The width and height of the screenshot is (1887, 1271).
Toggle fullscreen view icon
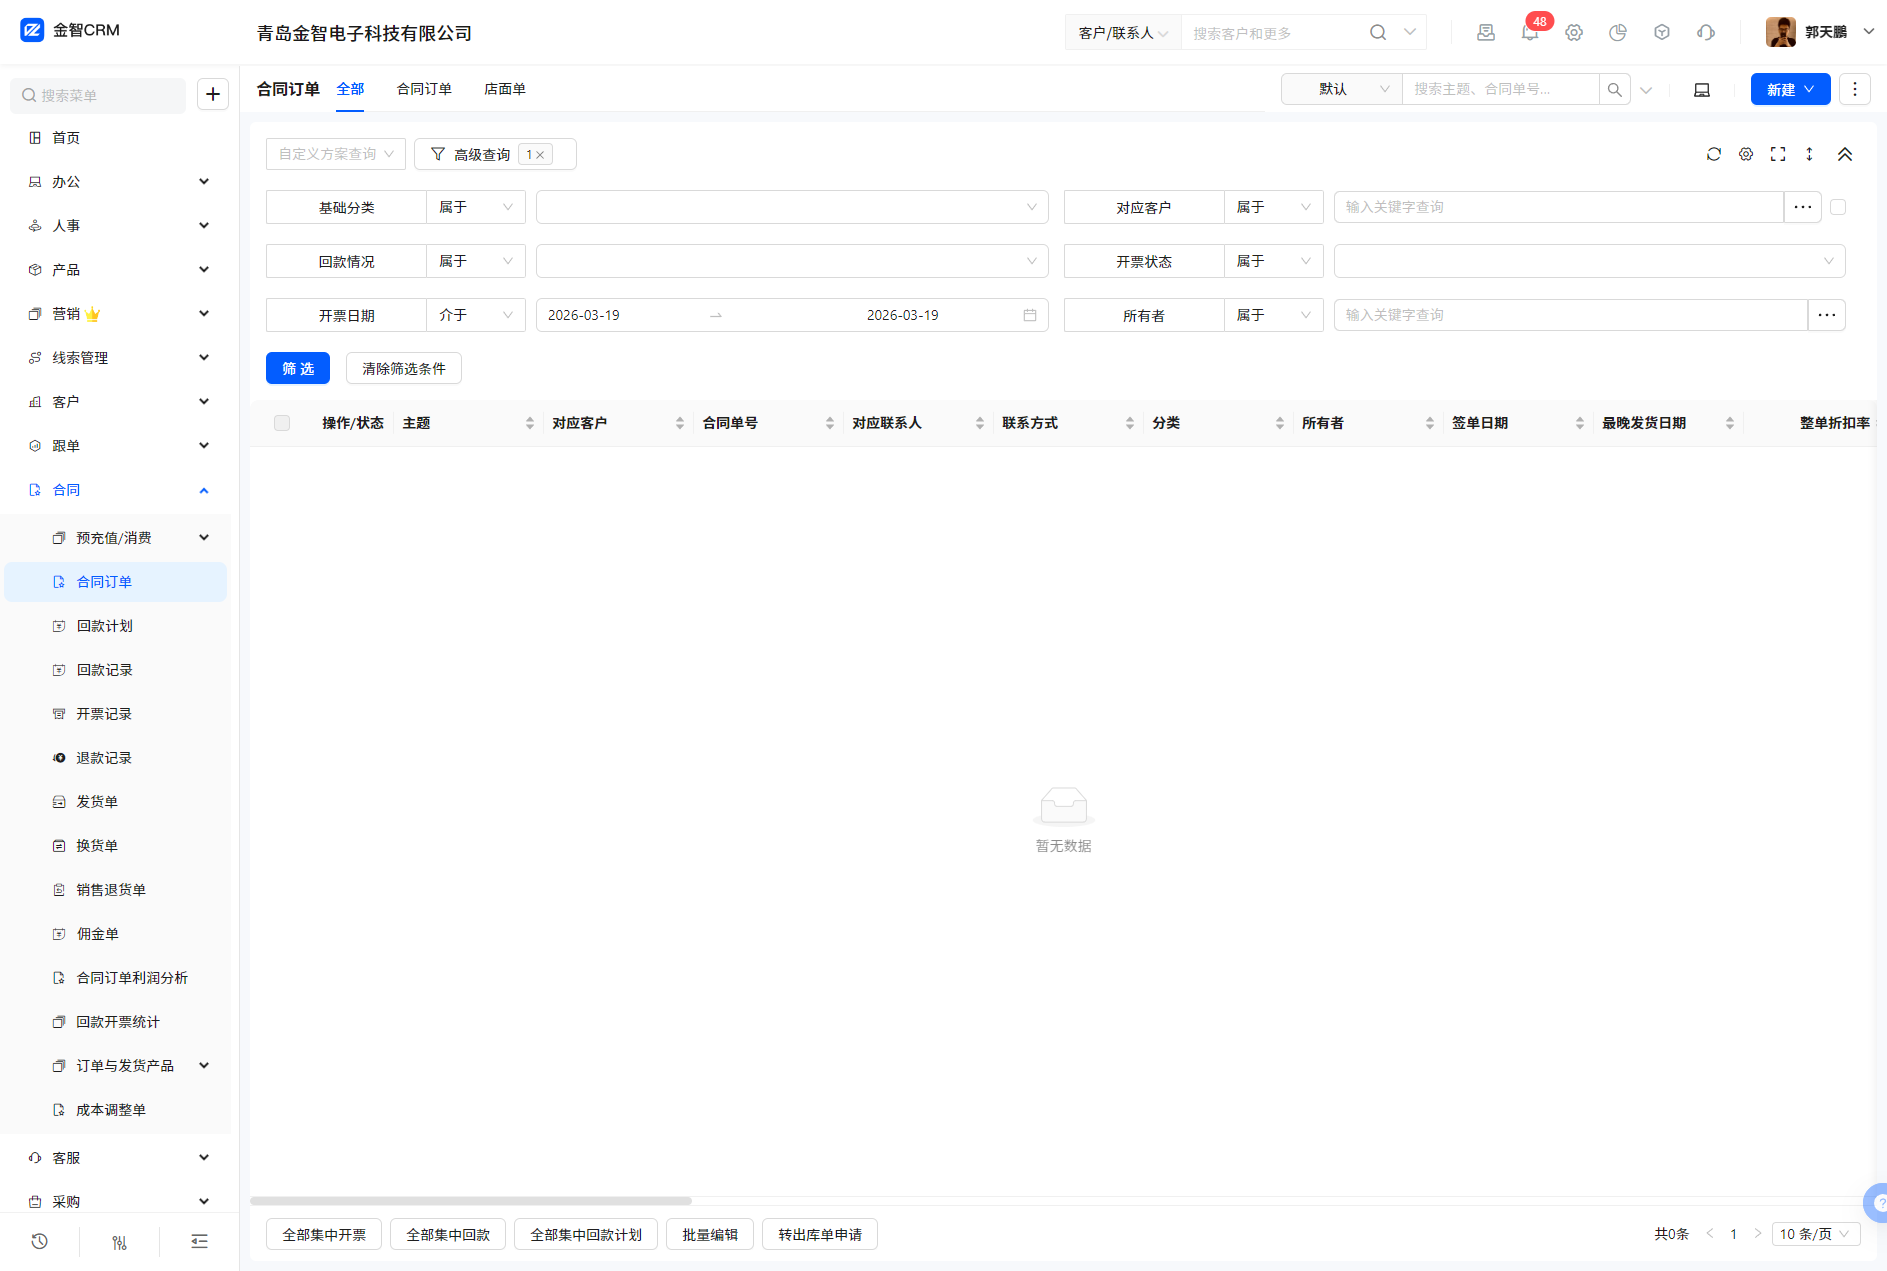pos(1778,154)
